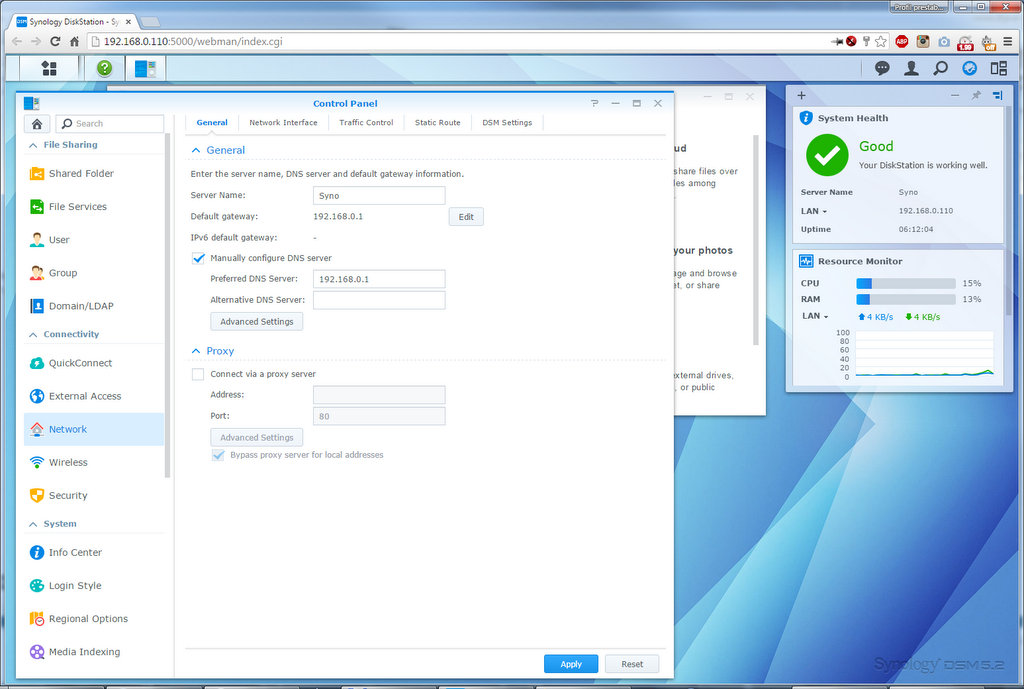Open Login Style settings
This screenshot has height=689, width=1024.
click(94, 585)
